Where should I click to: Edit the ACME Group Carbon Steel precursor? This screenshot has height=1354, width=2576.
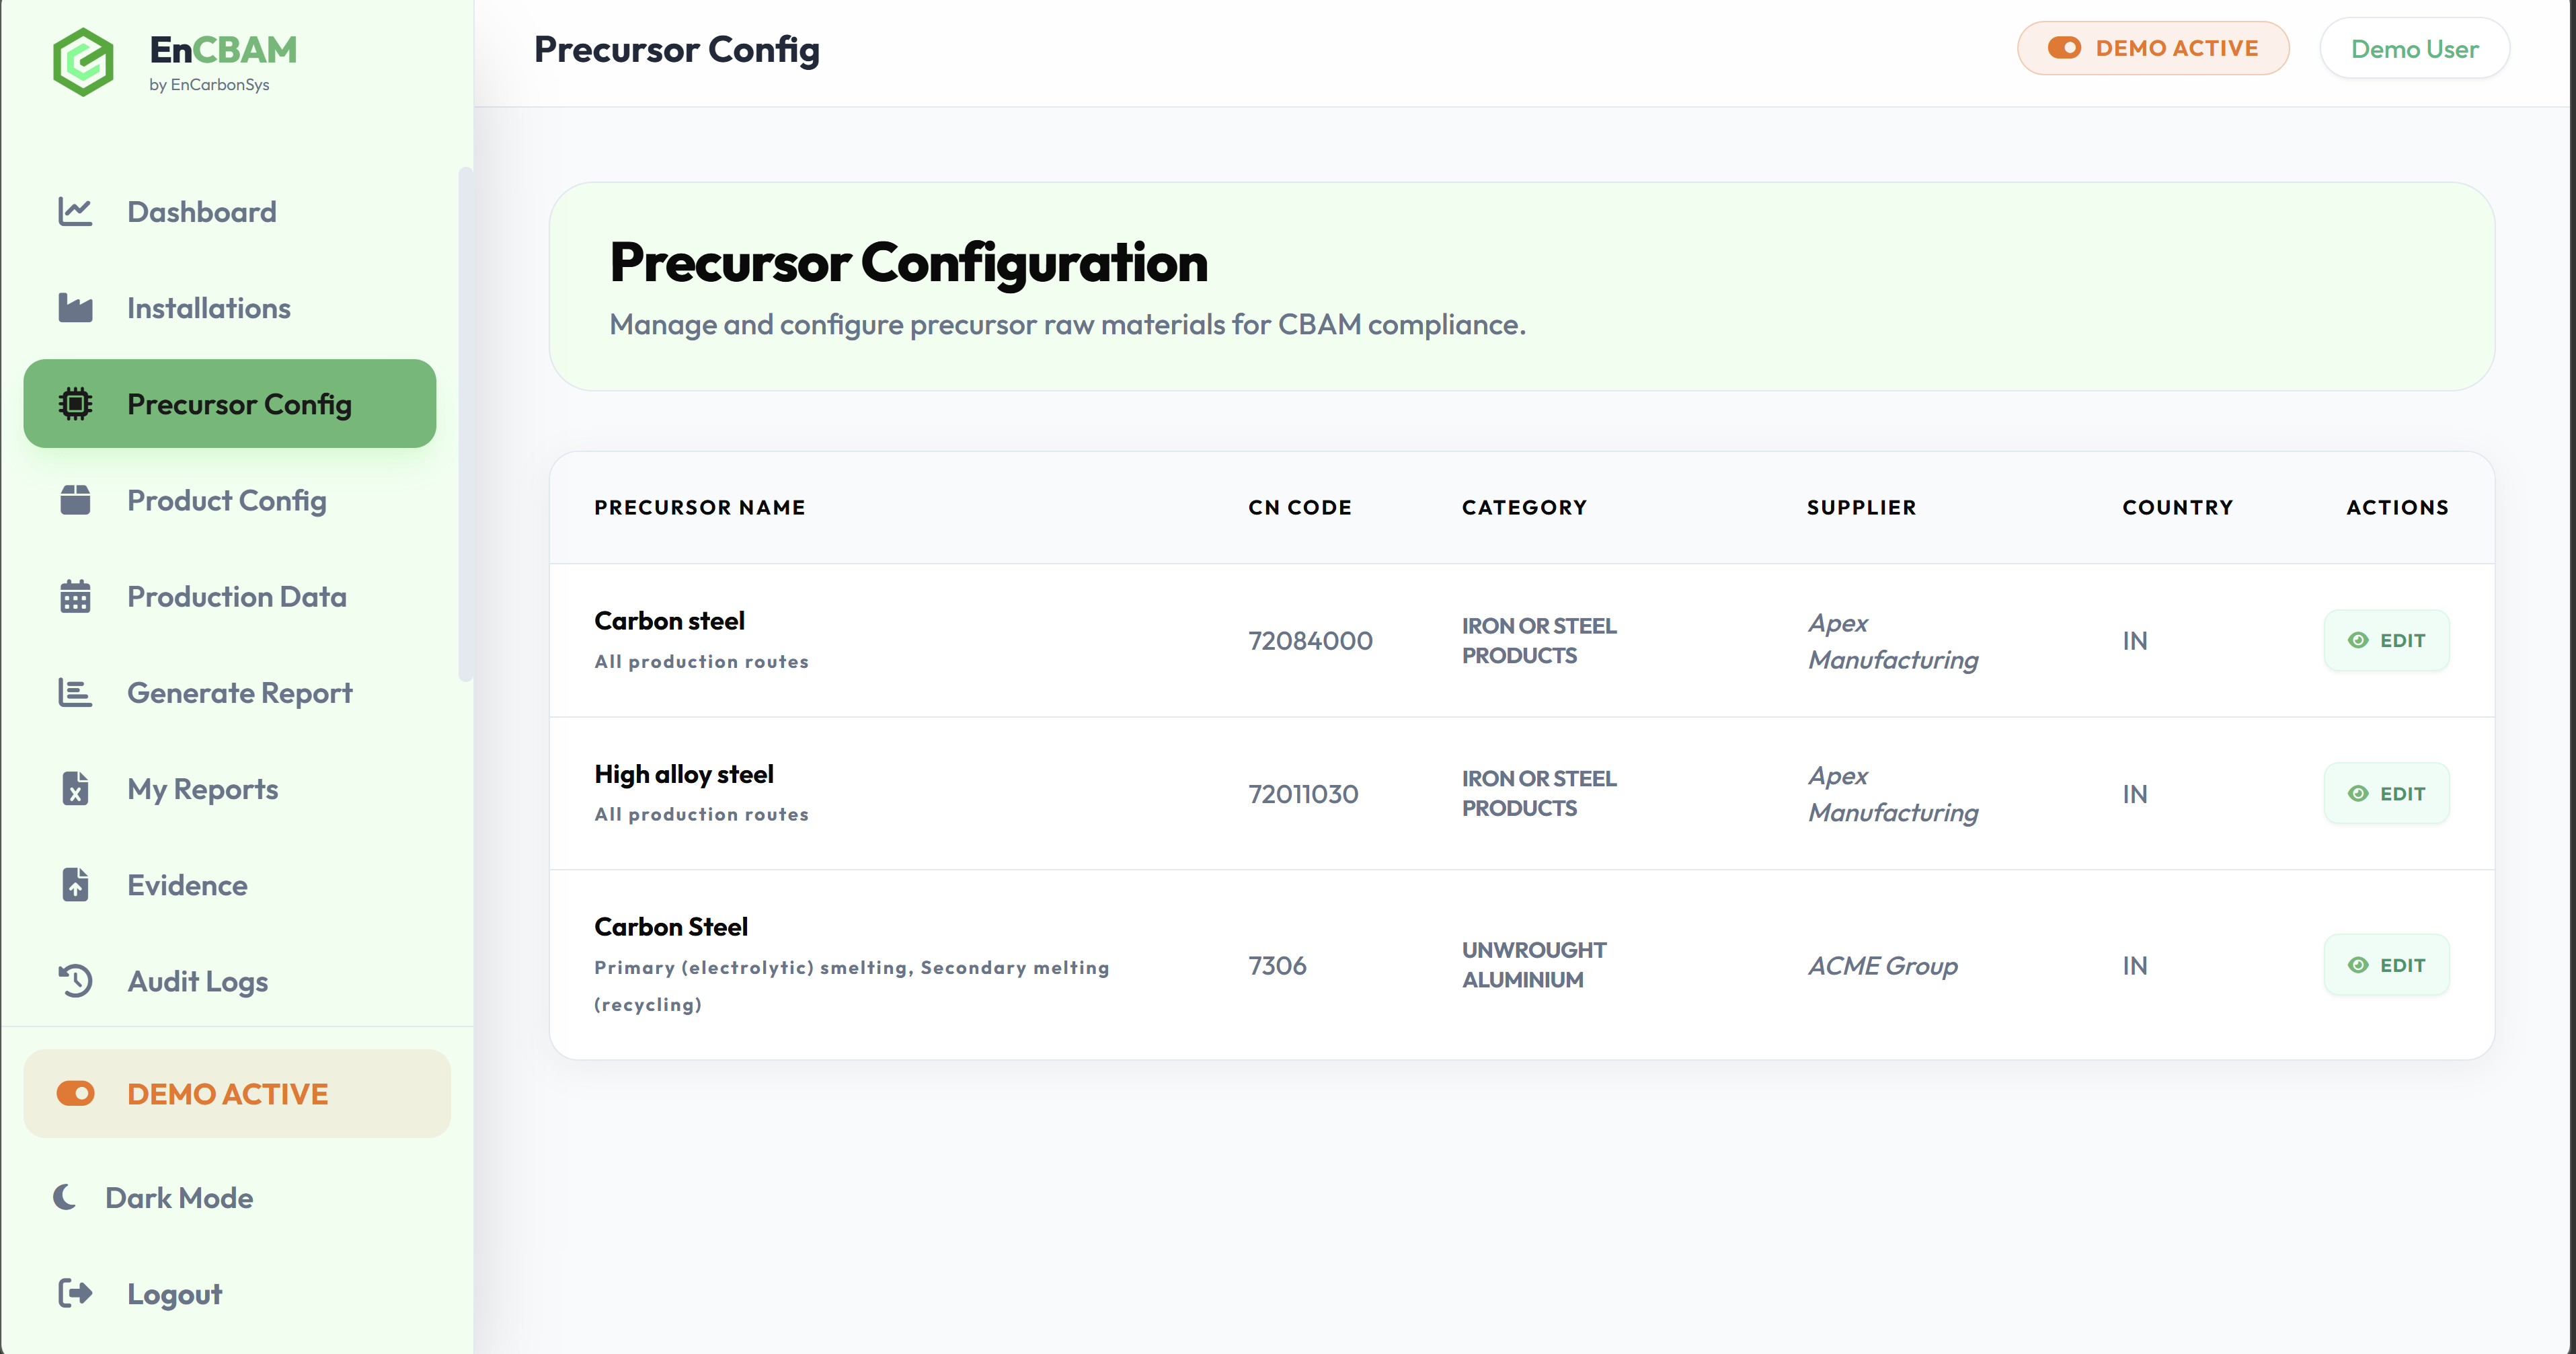click(2387, 964)
